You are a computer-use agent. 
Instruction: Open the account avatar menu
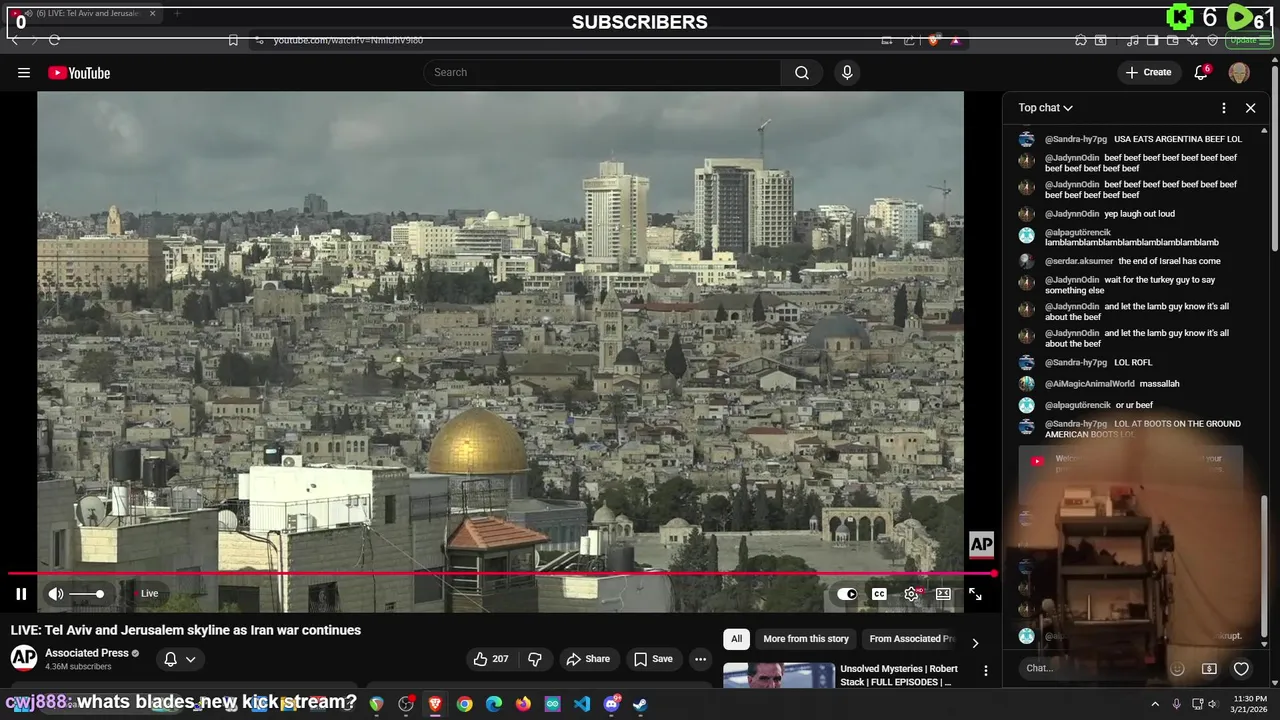click(x=1239, y=72)
